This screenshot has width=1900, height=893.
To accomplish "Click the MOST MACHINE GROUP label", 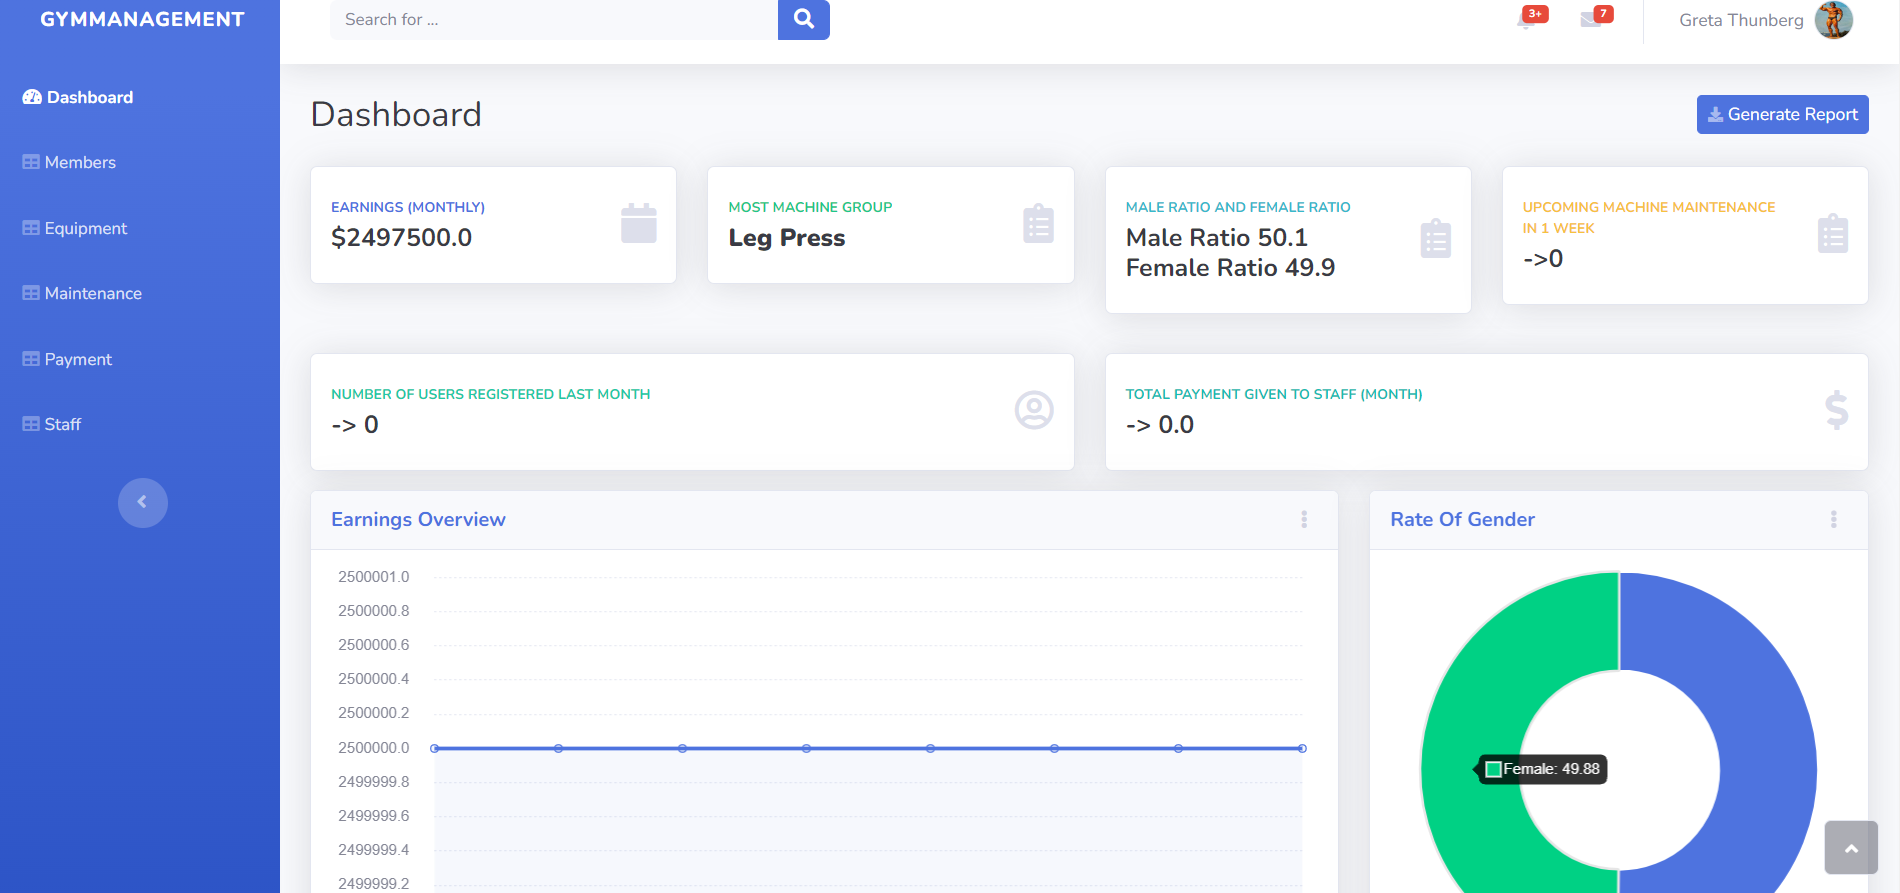I will pos(810,207).
